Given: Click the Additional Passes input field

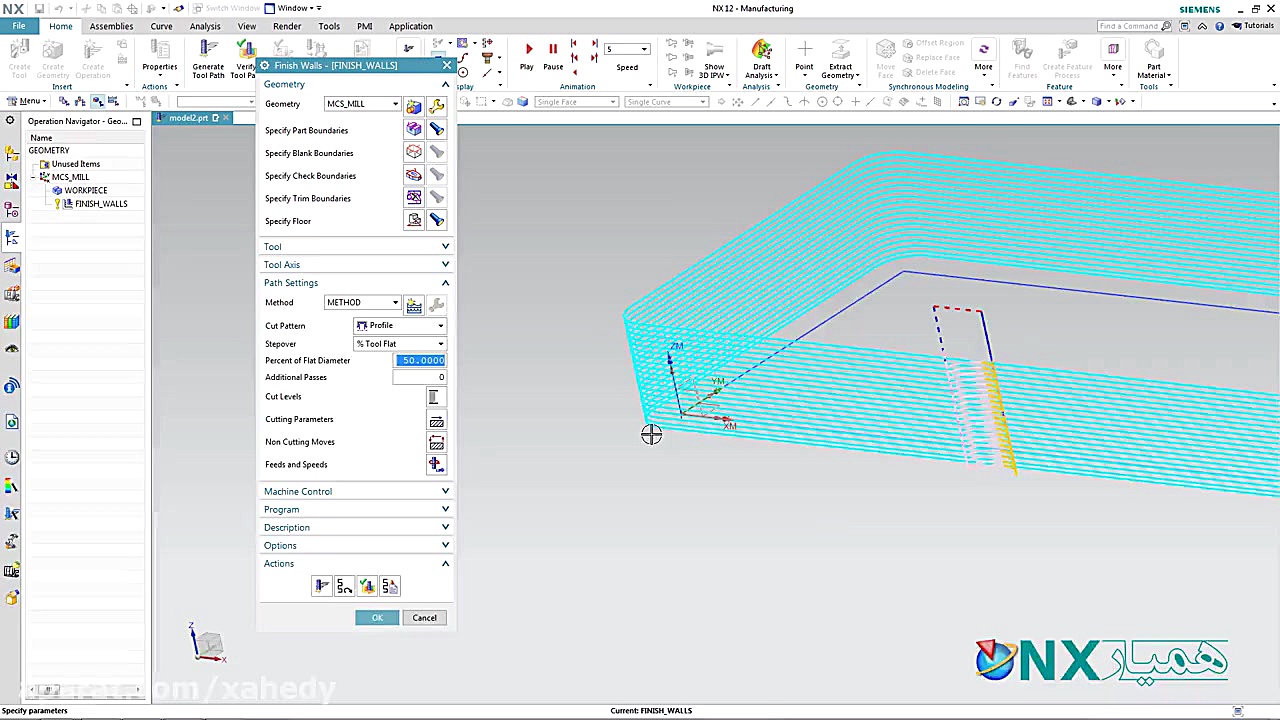Looking at the screenshot, I should (x=420, y=378).
